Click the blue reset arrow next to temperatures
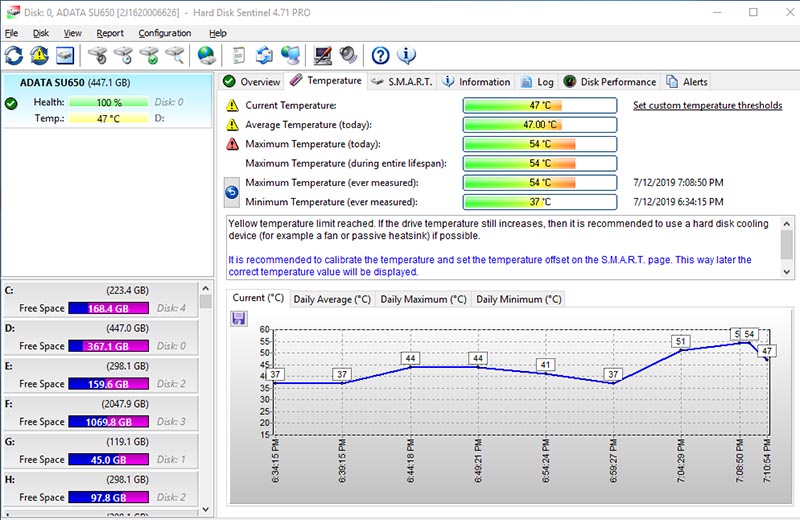 232,192
